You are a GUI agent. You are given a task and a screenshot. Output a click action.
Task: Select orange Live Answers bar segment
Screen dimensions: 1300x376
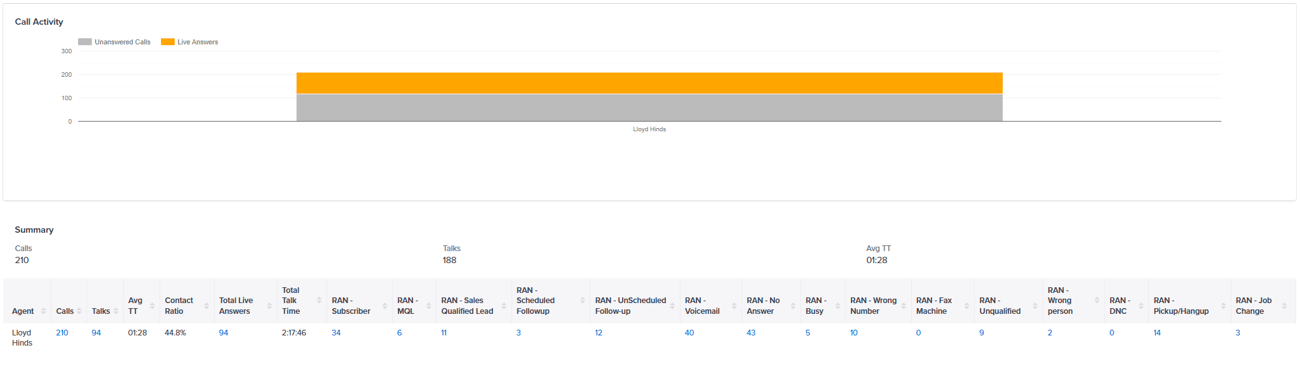point(649,83)
